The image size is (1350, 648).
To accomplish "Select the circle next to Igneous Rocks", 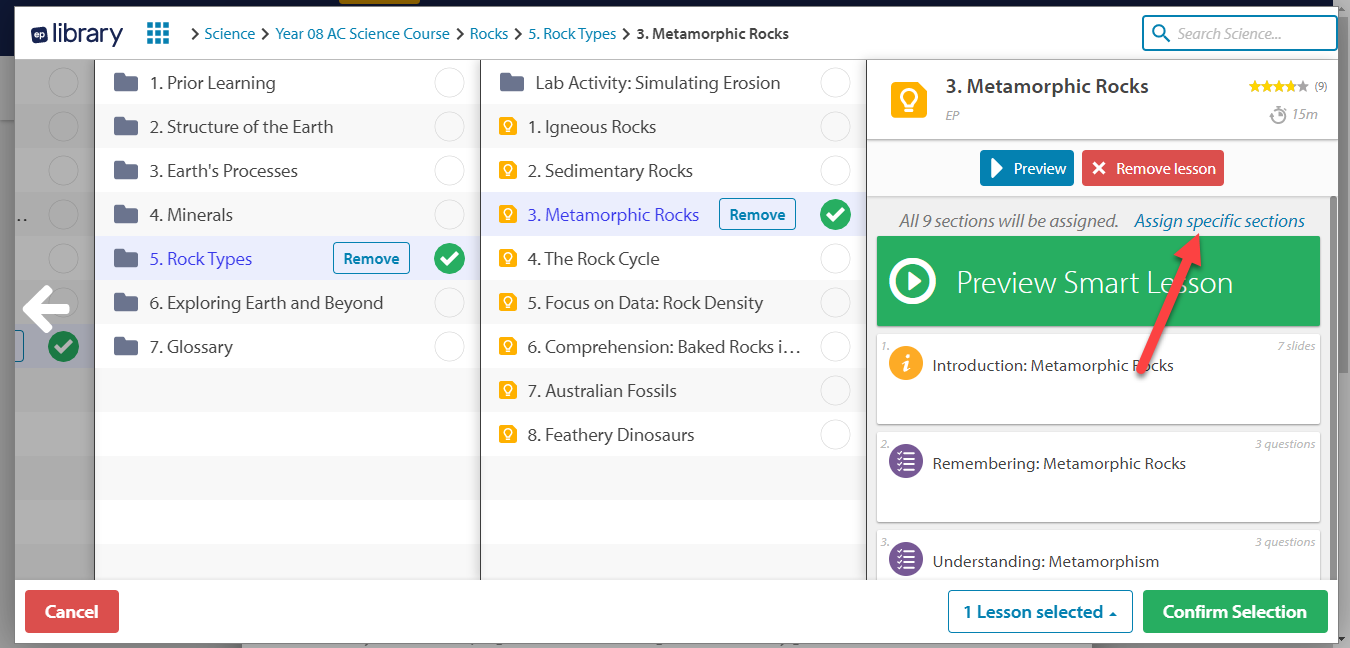I will 835,127.
